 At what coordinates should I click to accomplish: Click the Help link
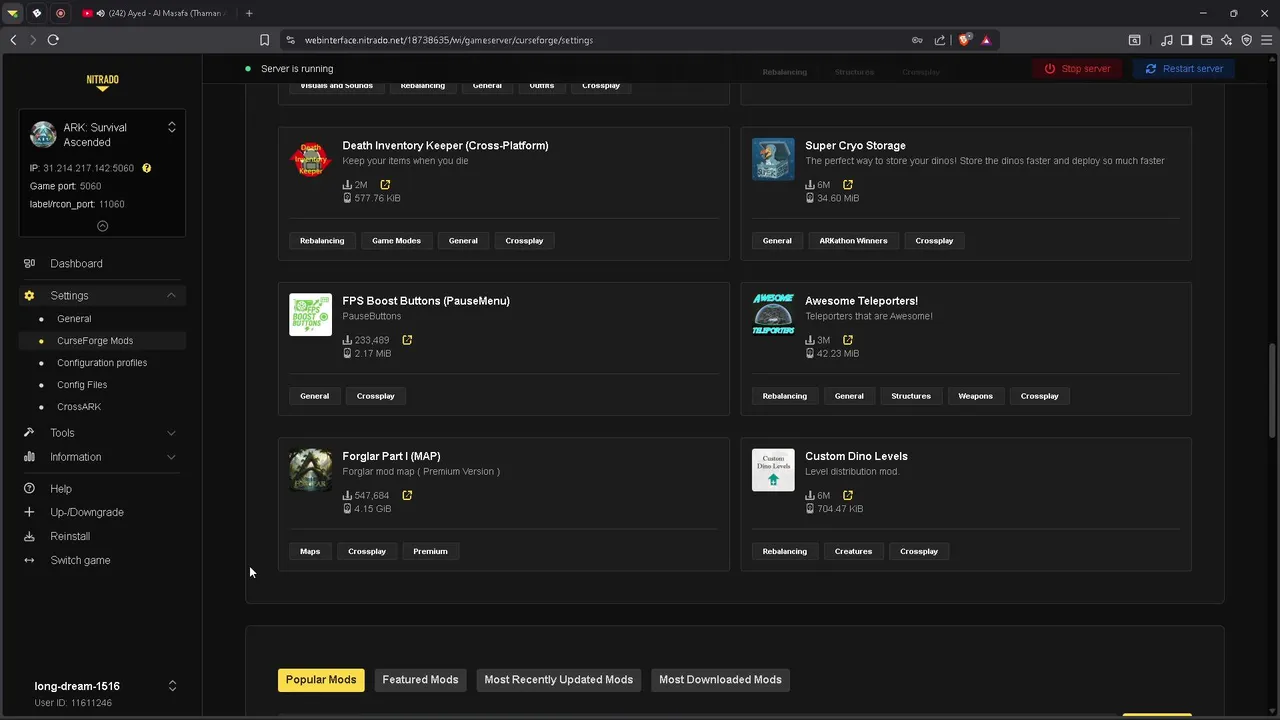click(x=61, y=489)
